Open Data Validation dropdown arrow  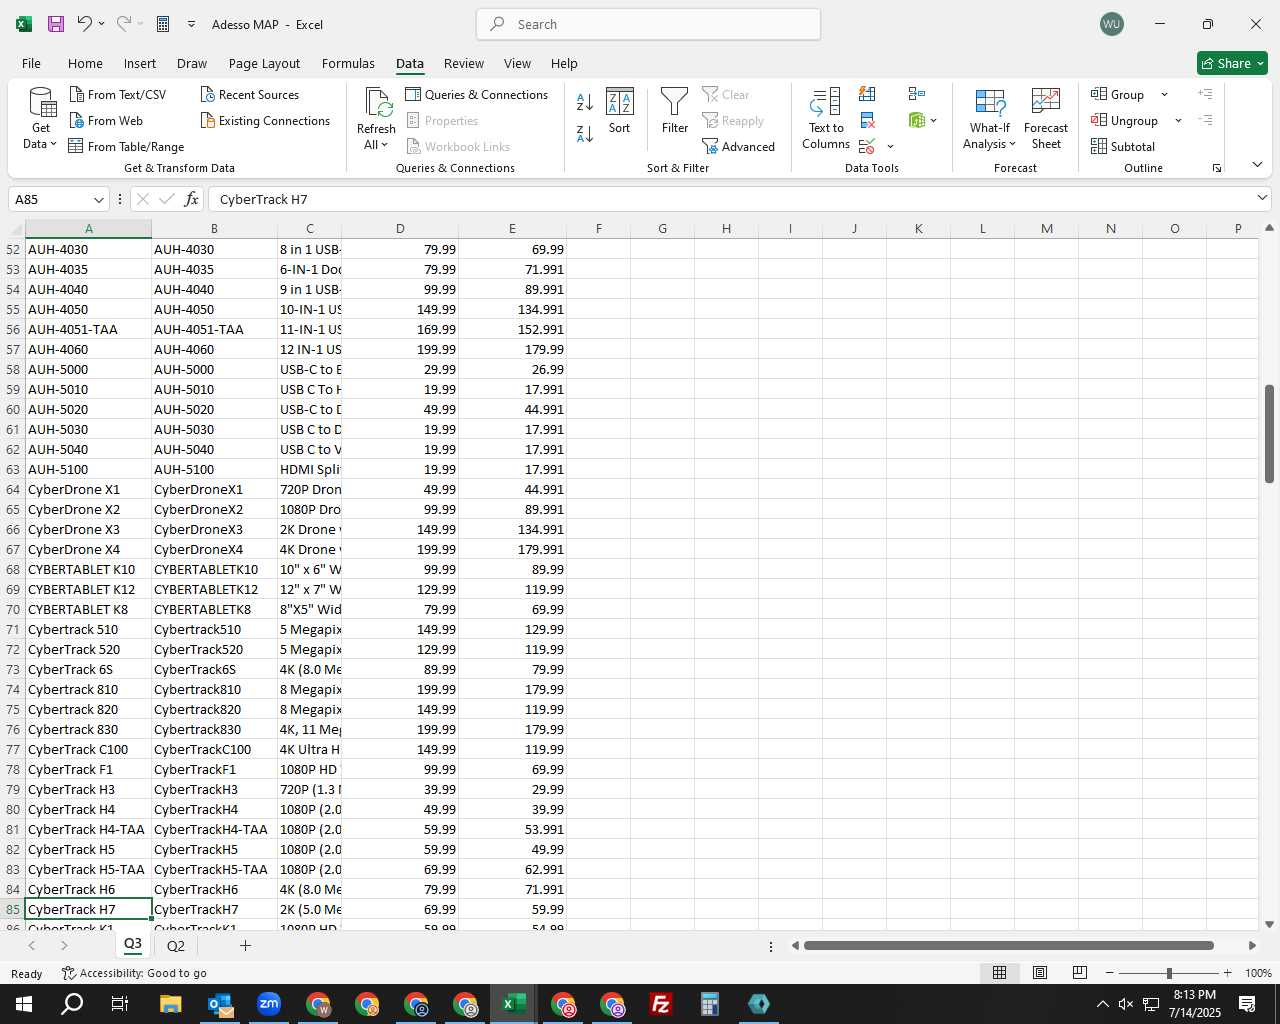click(x=890, y=146)
